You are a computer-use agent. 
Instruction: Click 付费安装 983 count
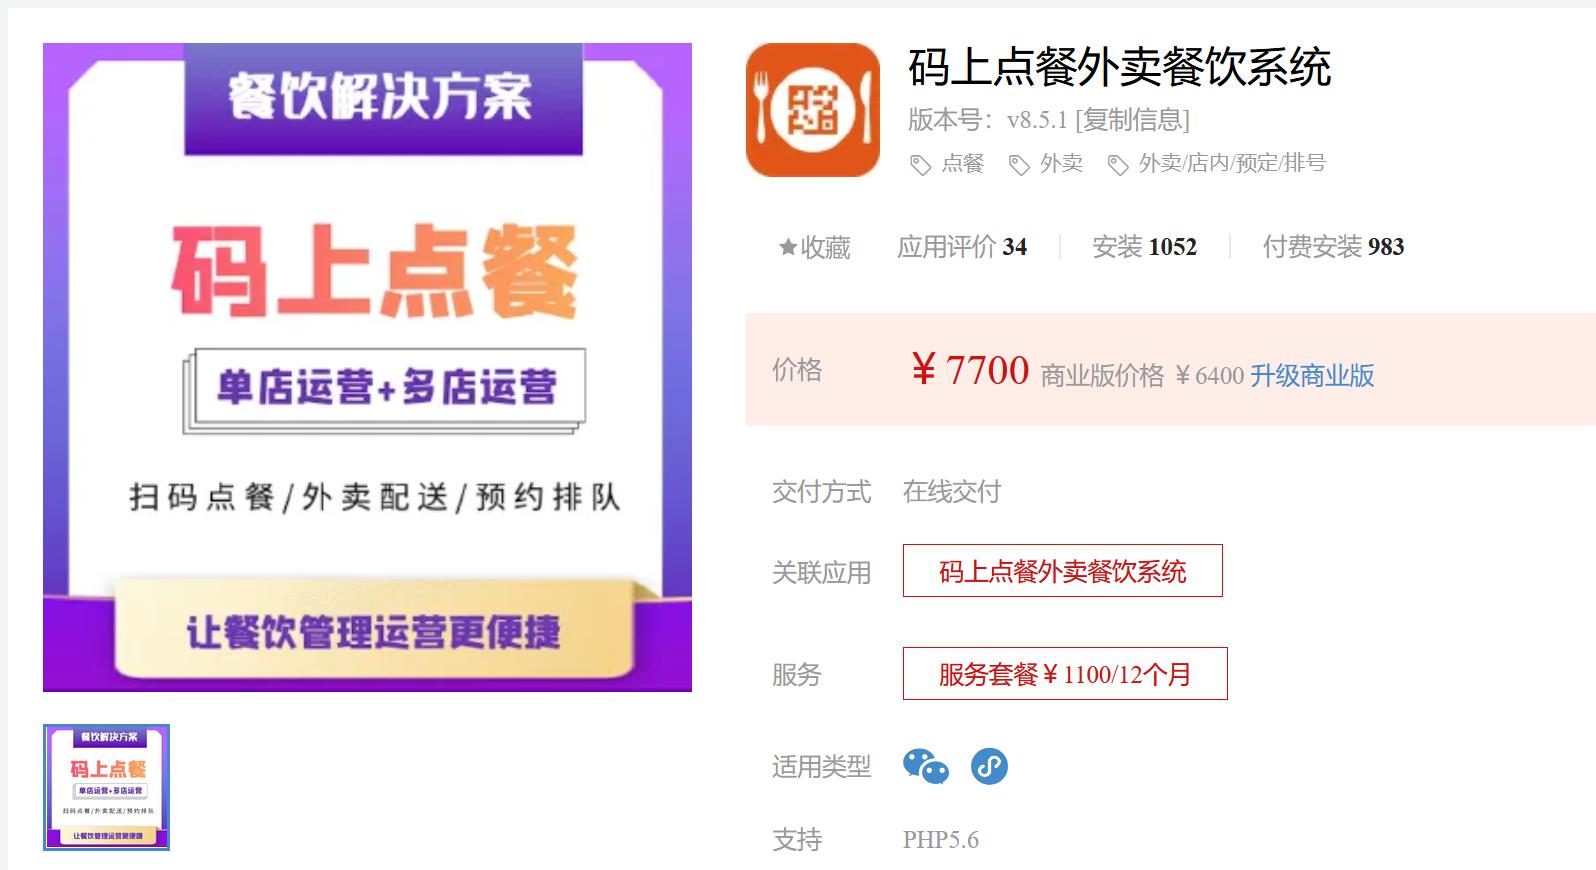click(x=1333, y=247)
